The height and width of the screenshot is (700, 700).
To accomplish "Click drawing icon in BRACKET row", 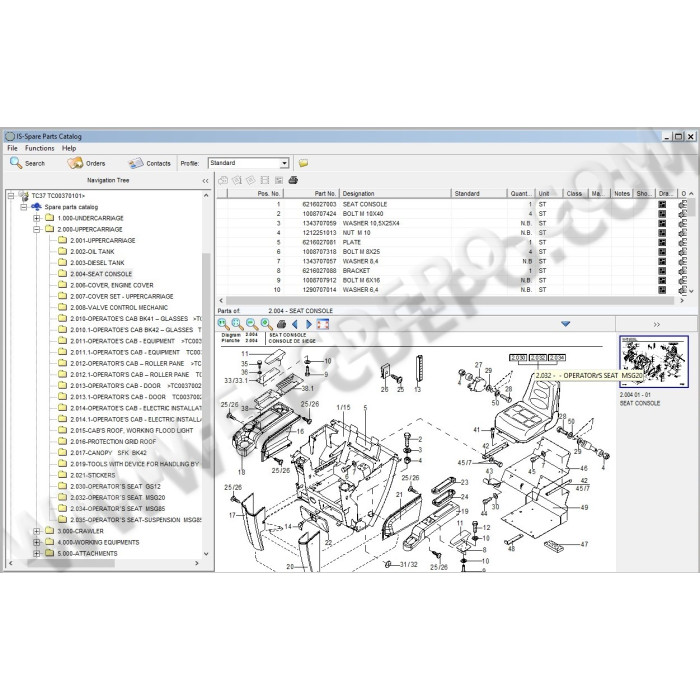I will [662, 271].
